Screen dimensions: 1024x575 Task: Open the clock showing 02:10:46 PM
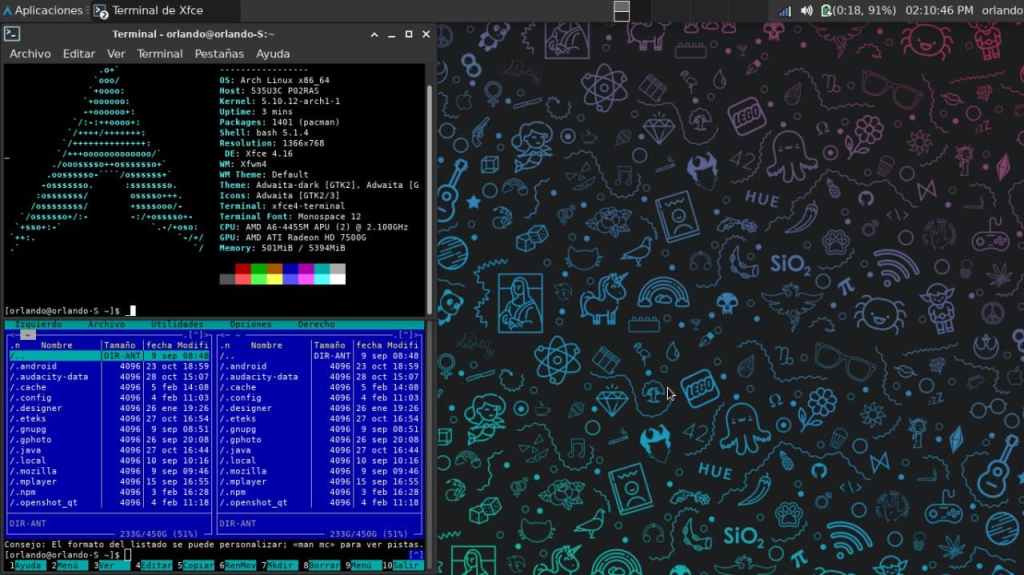coord(938,11)
